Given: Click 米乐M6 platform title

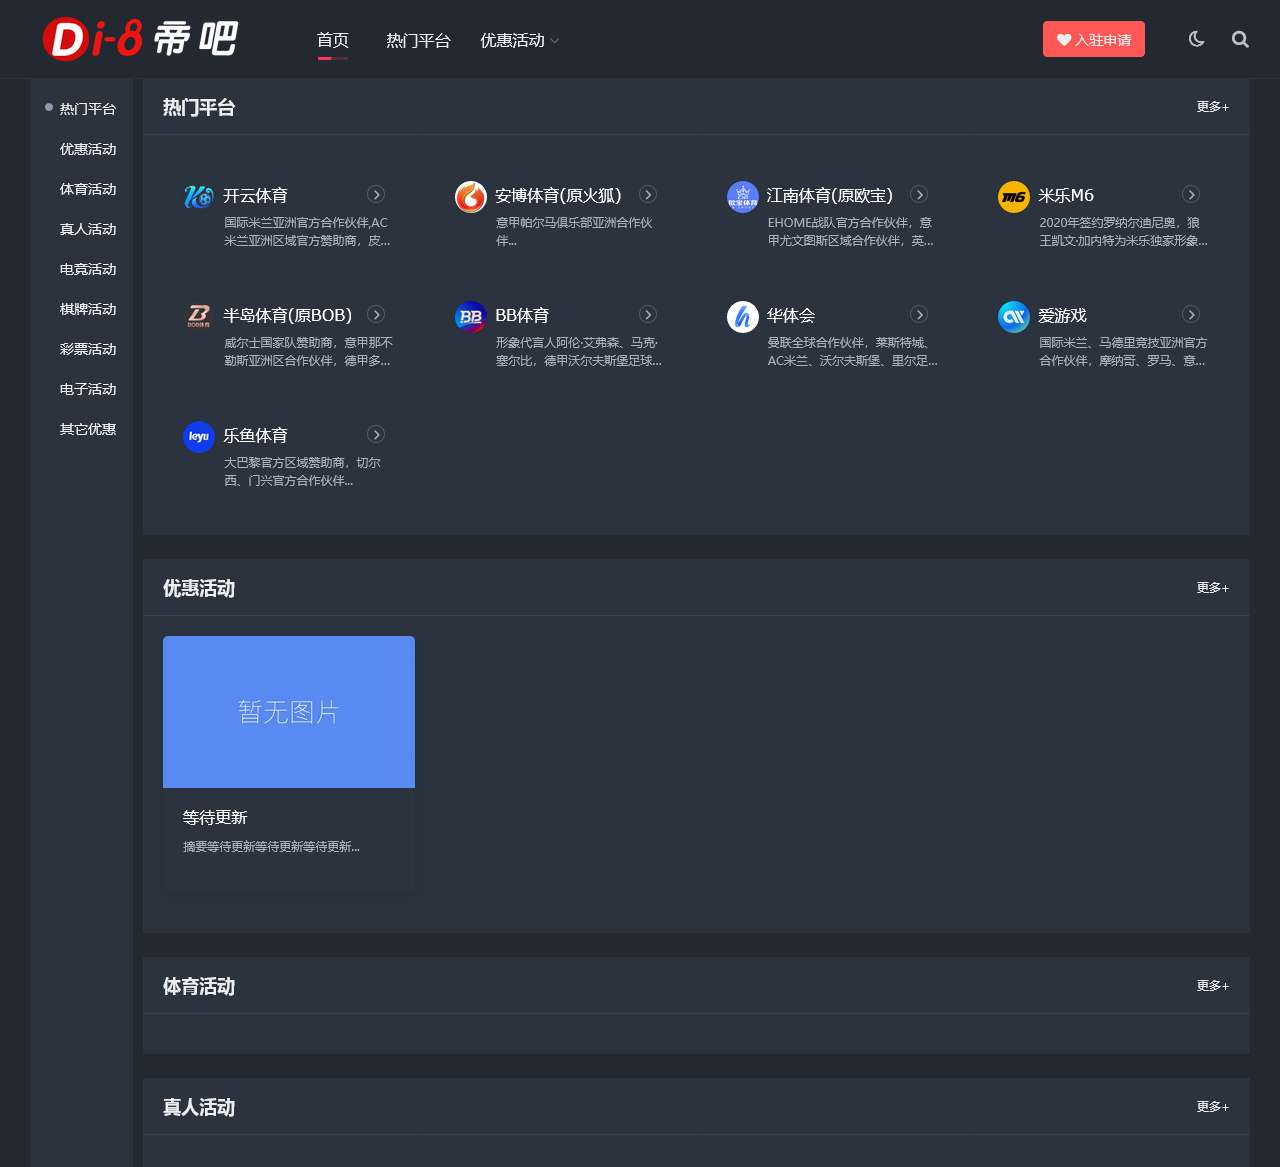Looking at the screenshot, I should point(1066,195).
